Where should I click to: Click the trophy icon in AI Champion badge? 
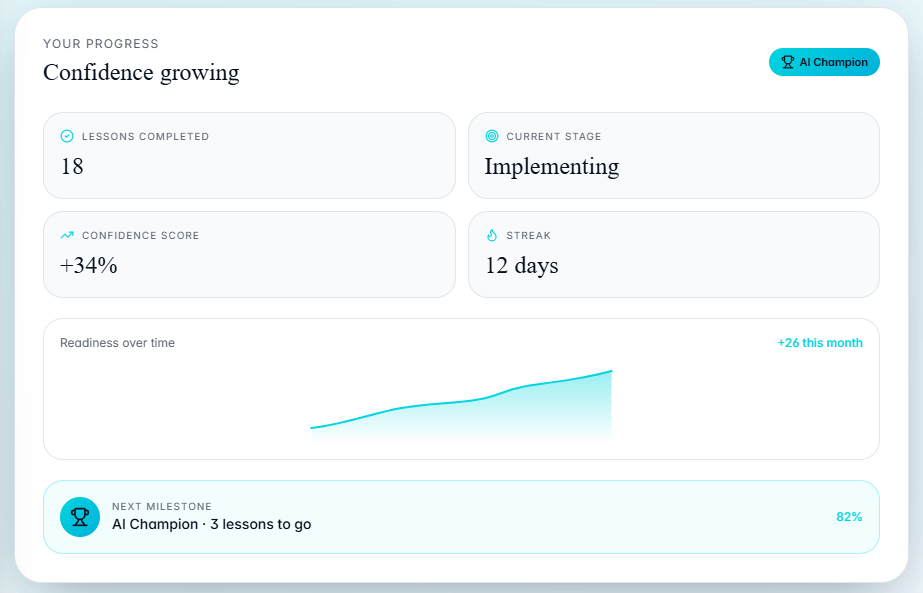click(x=788, y=62)
